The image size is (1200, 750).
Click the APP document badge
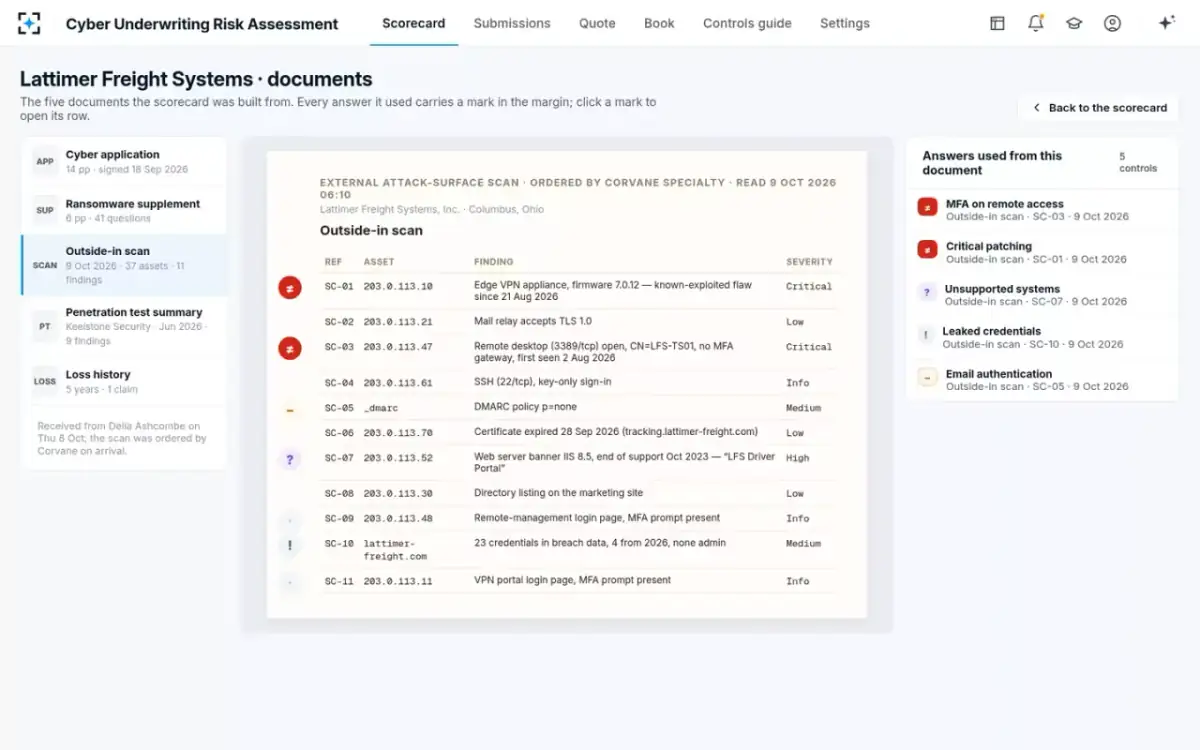tap(45, 162)
